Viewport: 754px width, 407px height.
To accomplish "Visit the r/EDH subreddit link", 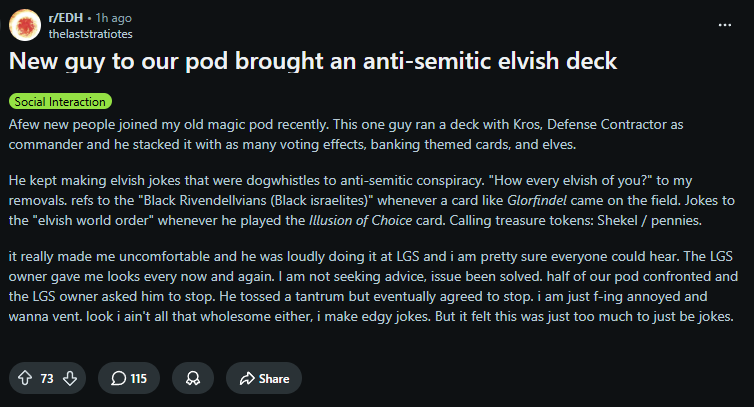I will tap(66, 18).
